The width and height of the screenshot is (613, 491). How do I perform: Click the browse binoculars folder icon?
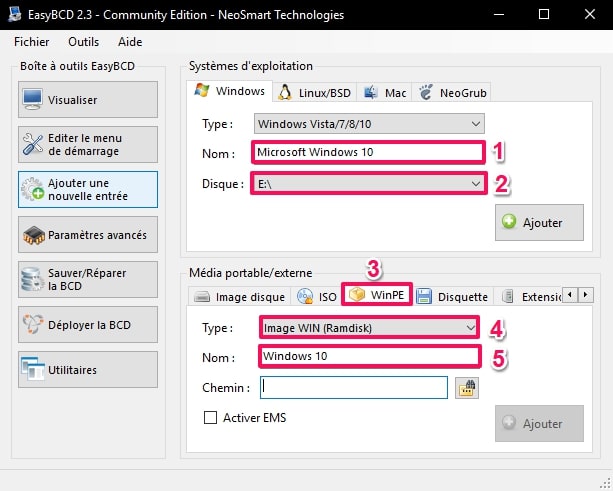[467, 388]
